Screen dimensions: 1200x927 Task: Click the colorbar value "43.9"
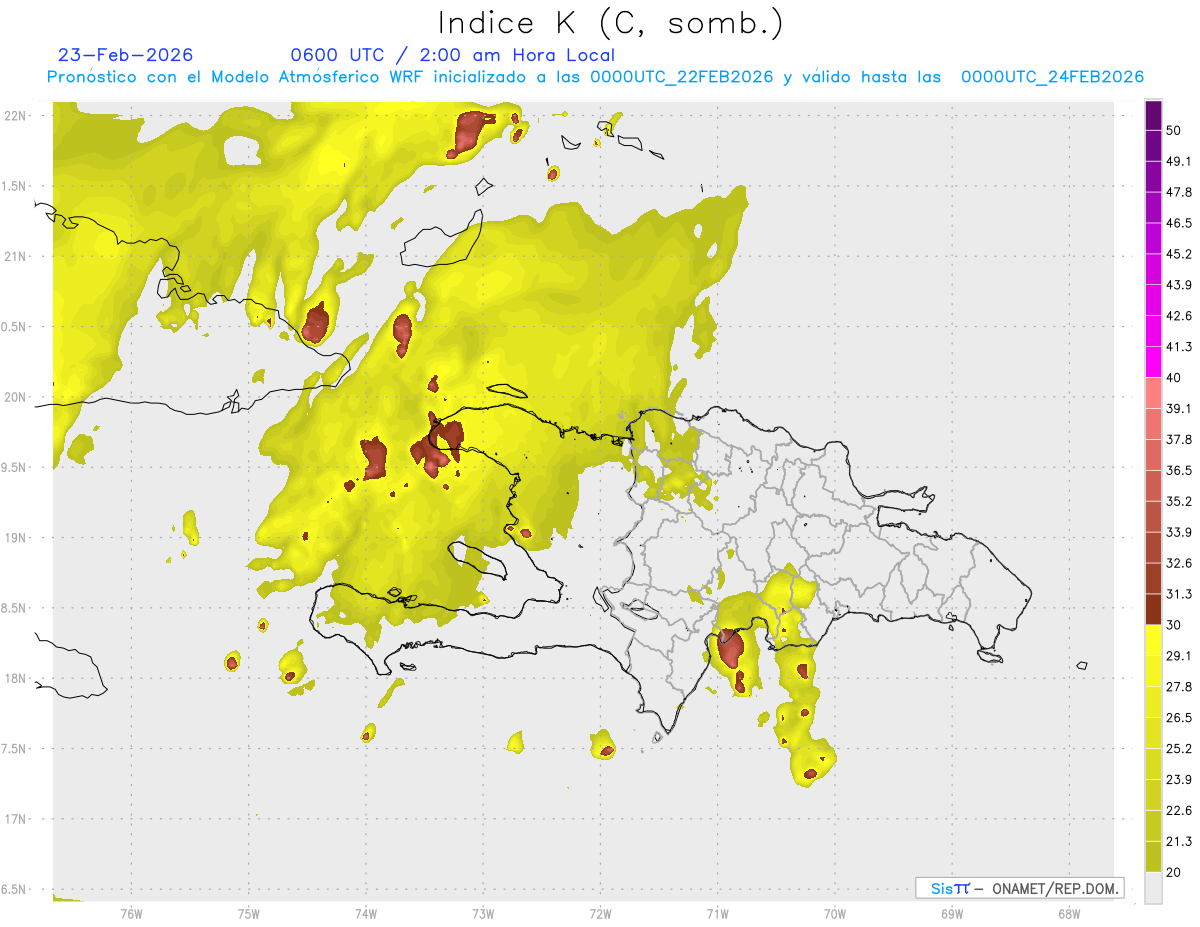pos(1179,285)
